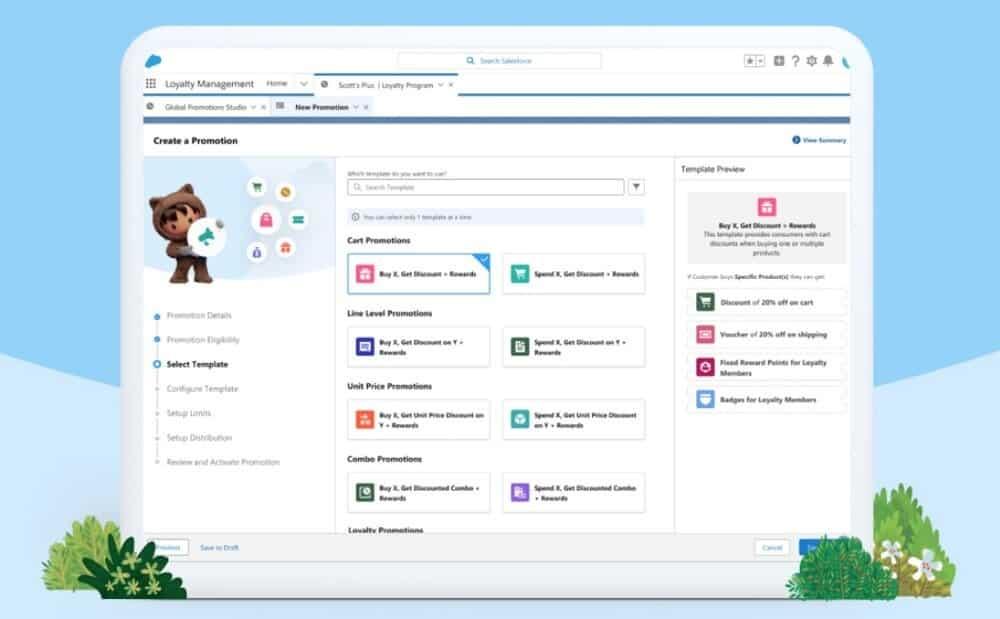Image resolution: width=1000 pixels, height=619 pixels.
Task: Open the View Summary link
Action: [819, 140]
